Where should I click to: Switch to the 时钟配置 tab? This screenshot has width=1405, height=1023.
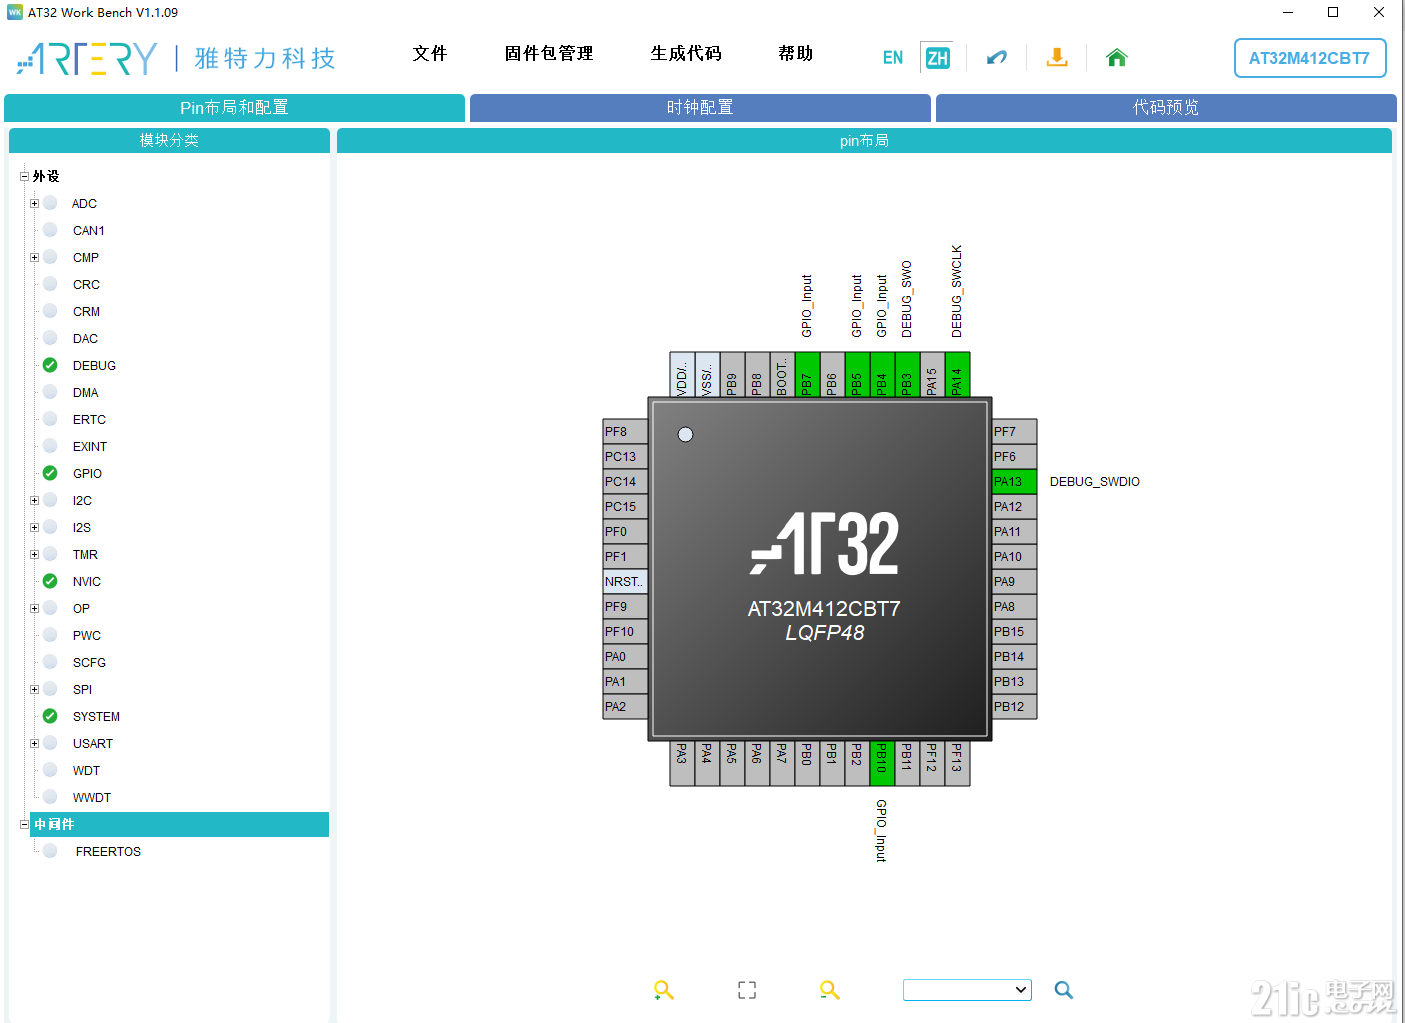click(700, 108)
